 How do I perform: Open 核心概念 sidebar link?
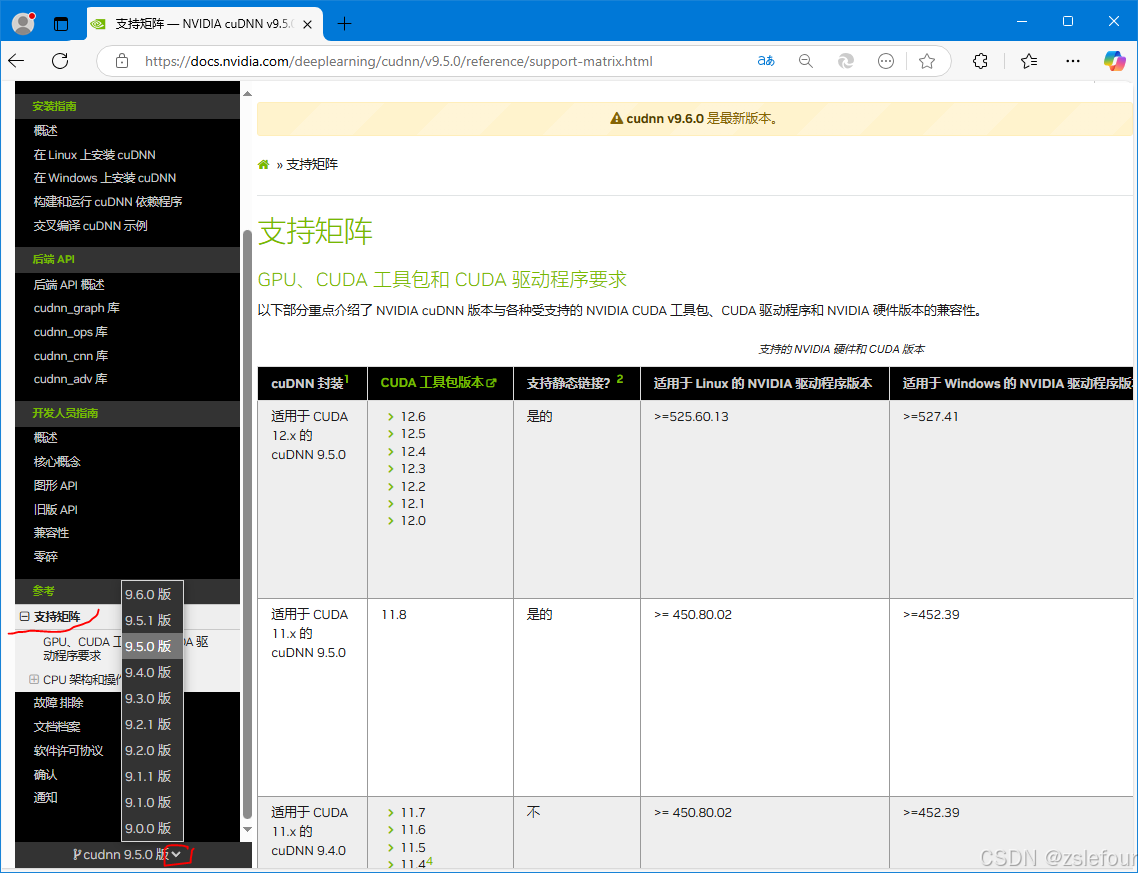pos(57,462)
